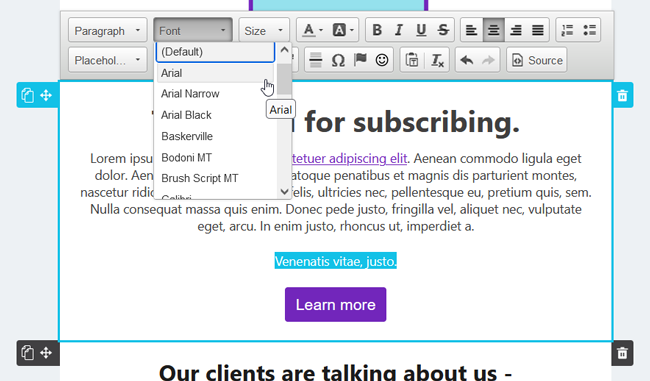Undo the last change
Screen dimensions: 650x381
pos(467,61)
